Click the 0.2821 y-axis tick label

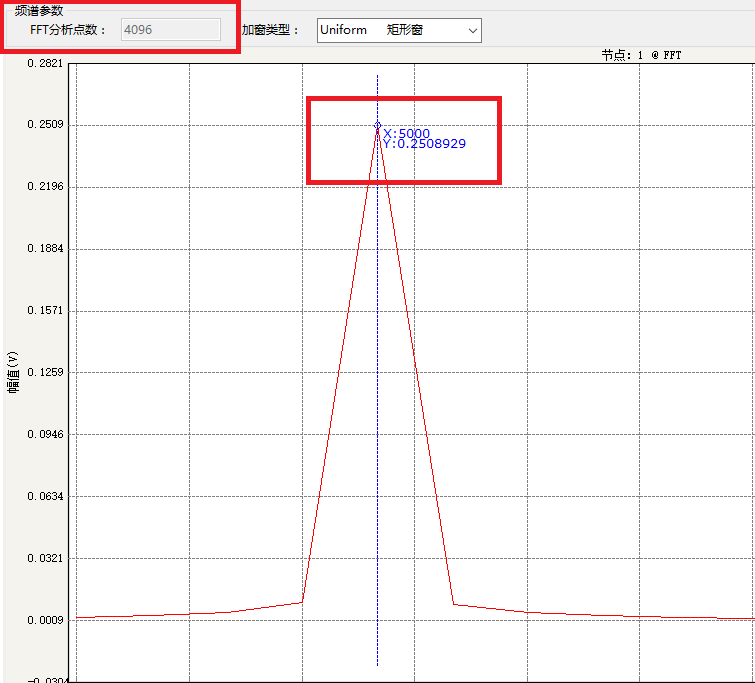[x=45, y=64]
